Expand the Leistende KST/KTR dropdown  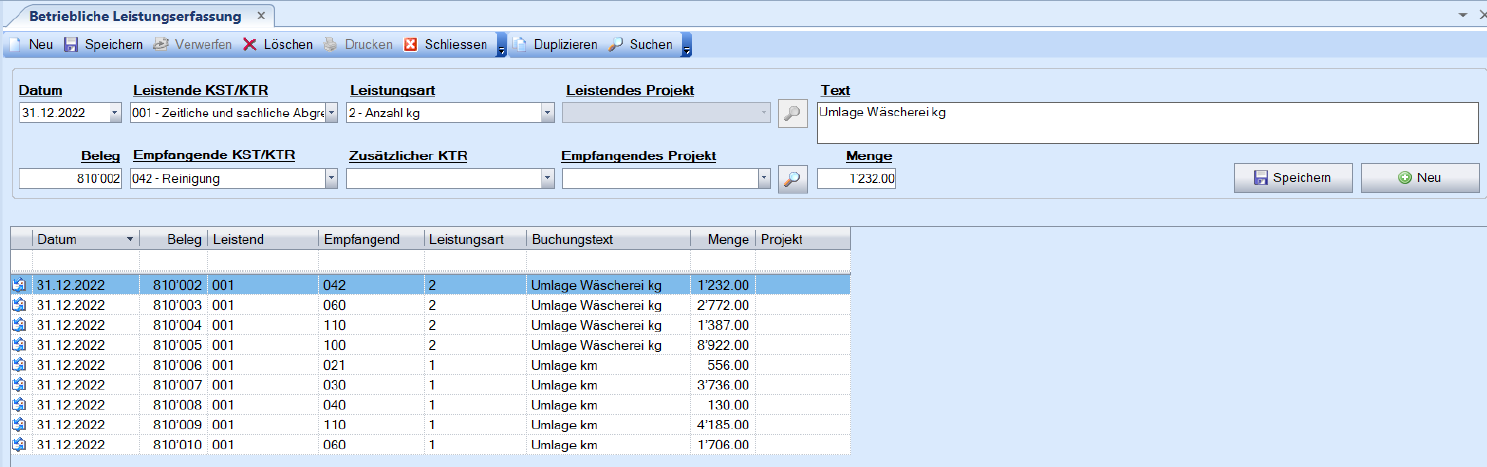point(332,113)
